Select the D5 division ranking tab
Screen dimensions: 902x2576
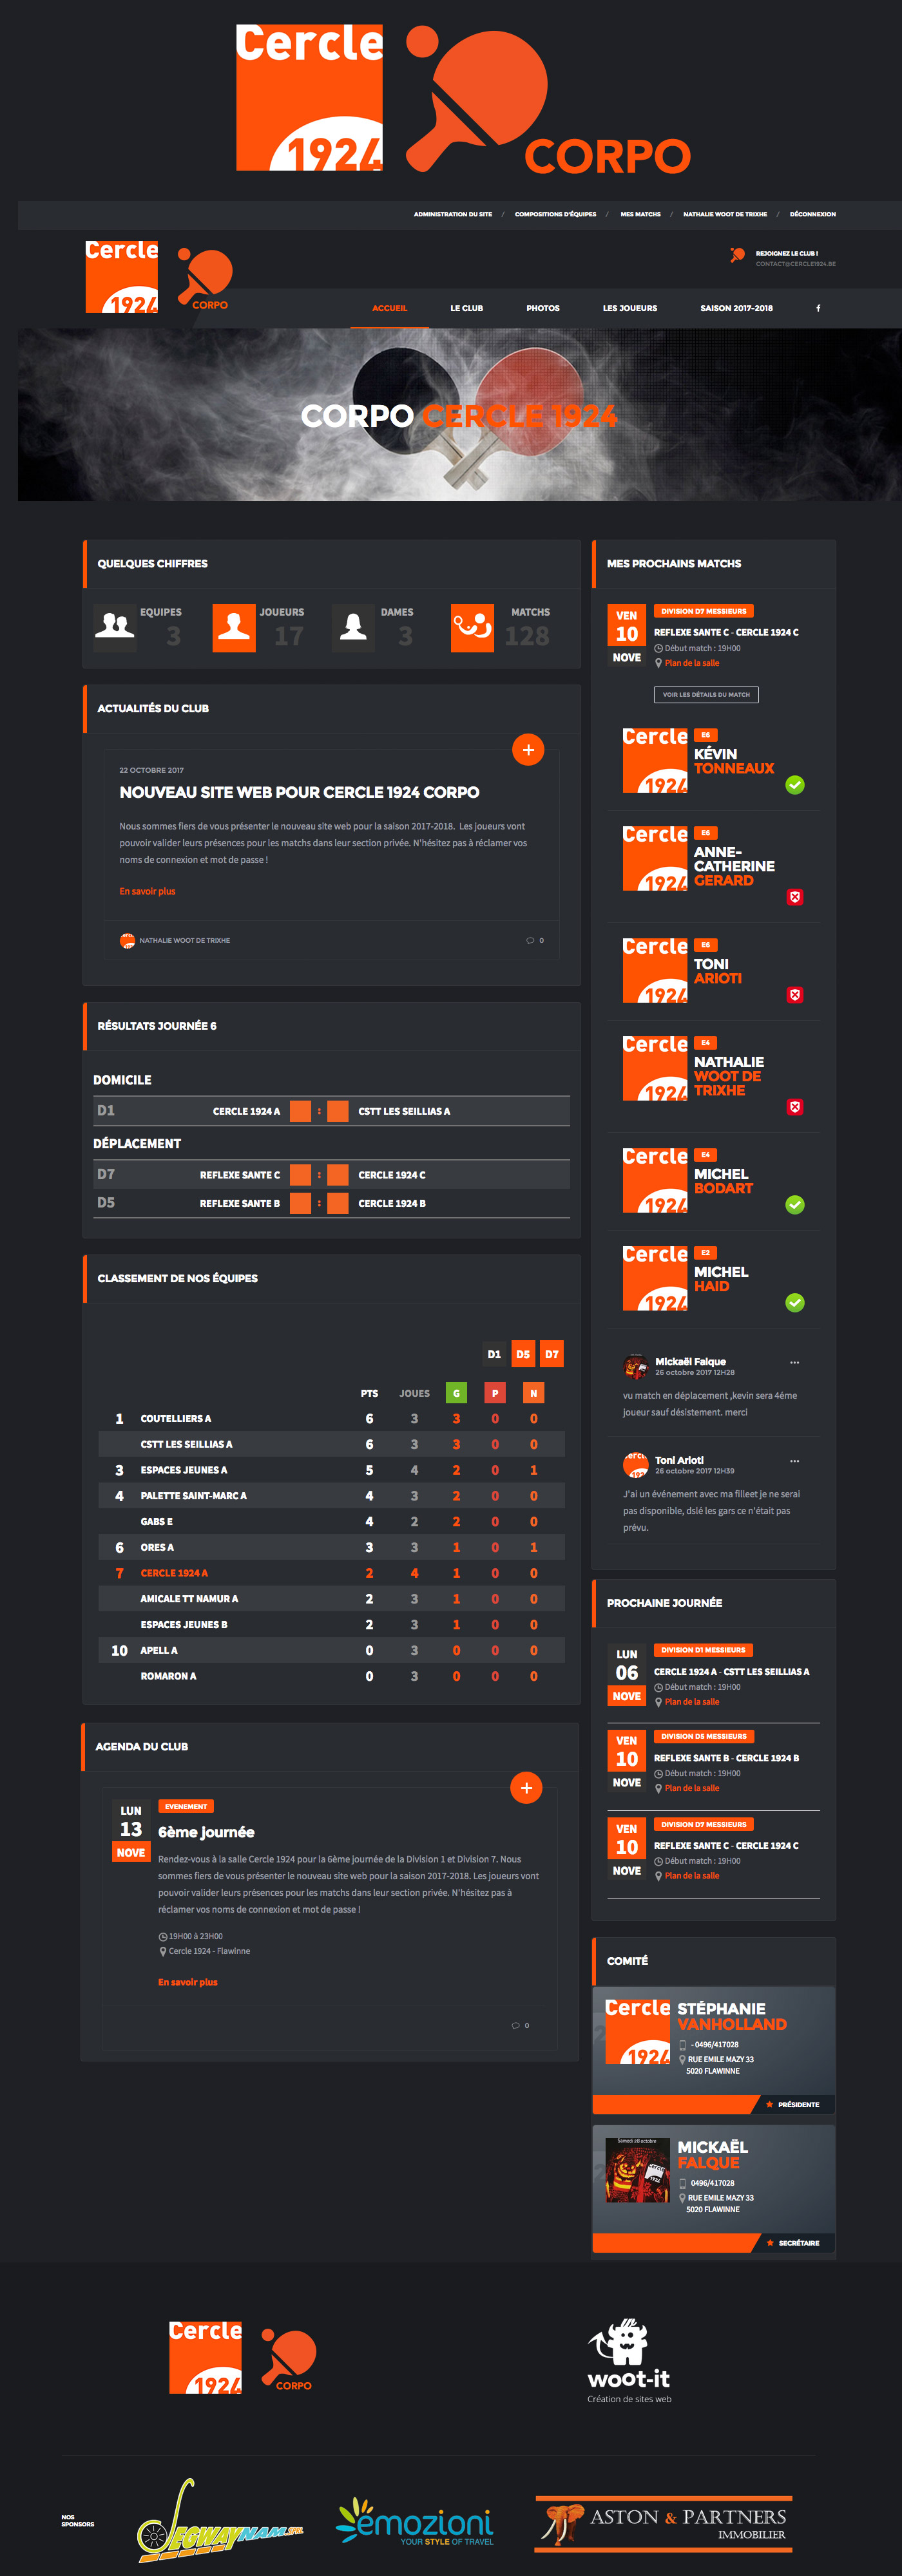pyautogui.click(x=523, y=1354)
